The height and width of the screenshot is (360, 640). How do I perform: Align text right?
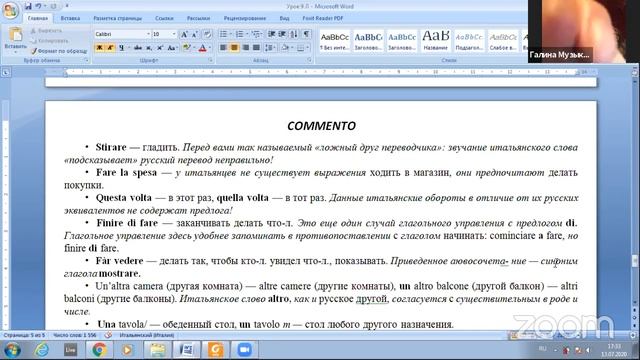click(x=245, y=48)
